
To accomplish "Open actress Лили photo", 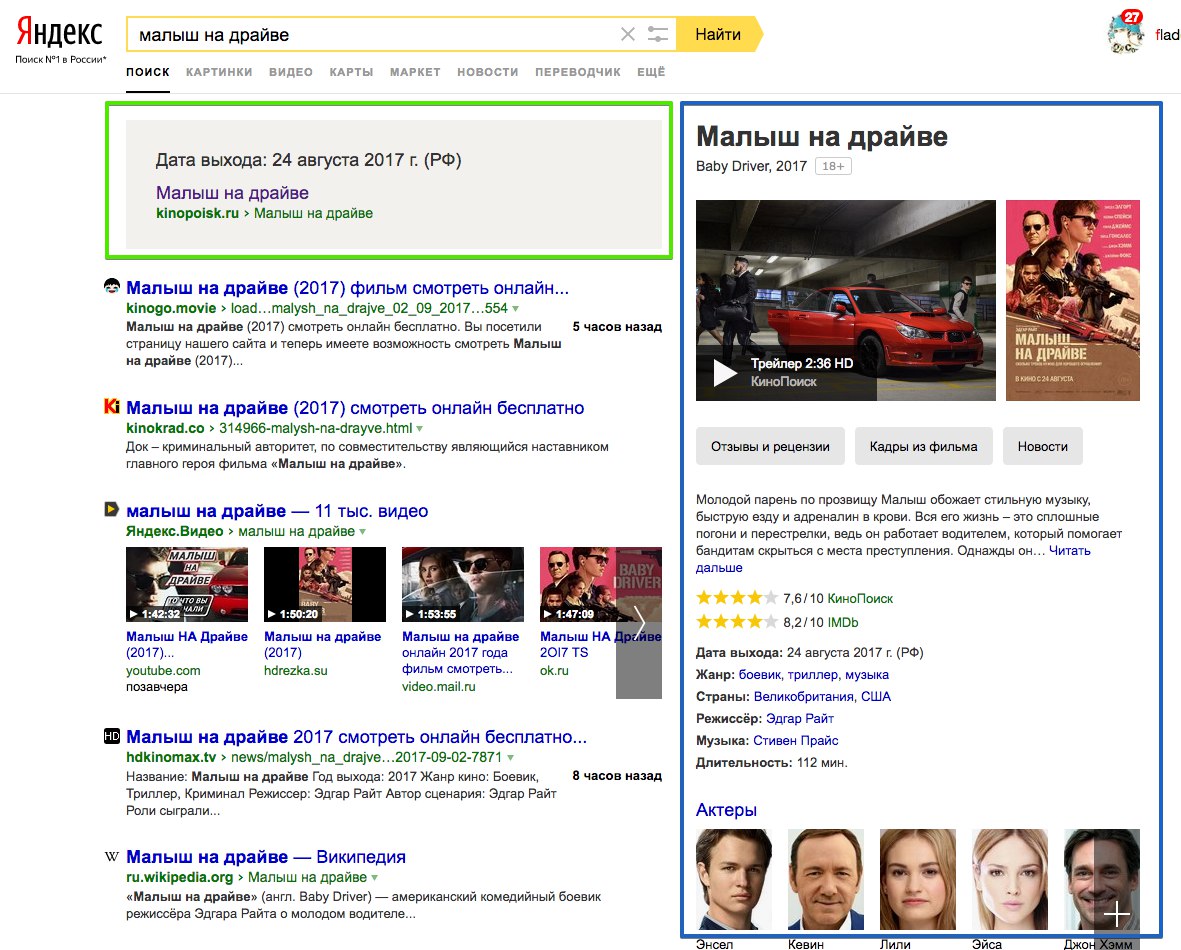I will (917, 880).
